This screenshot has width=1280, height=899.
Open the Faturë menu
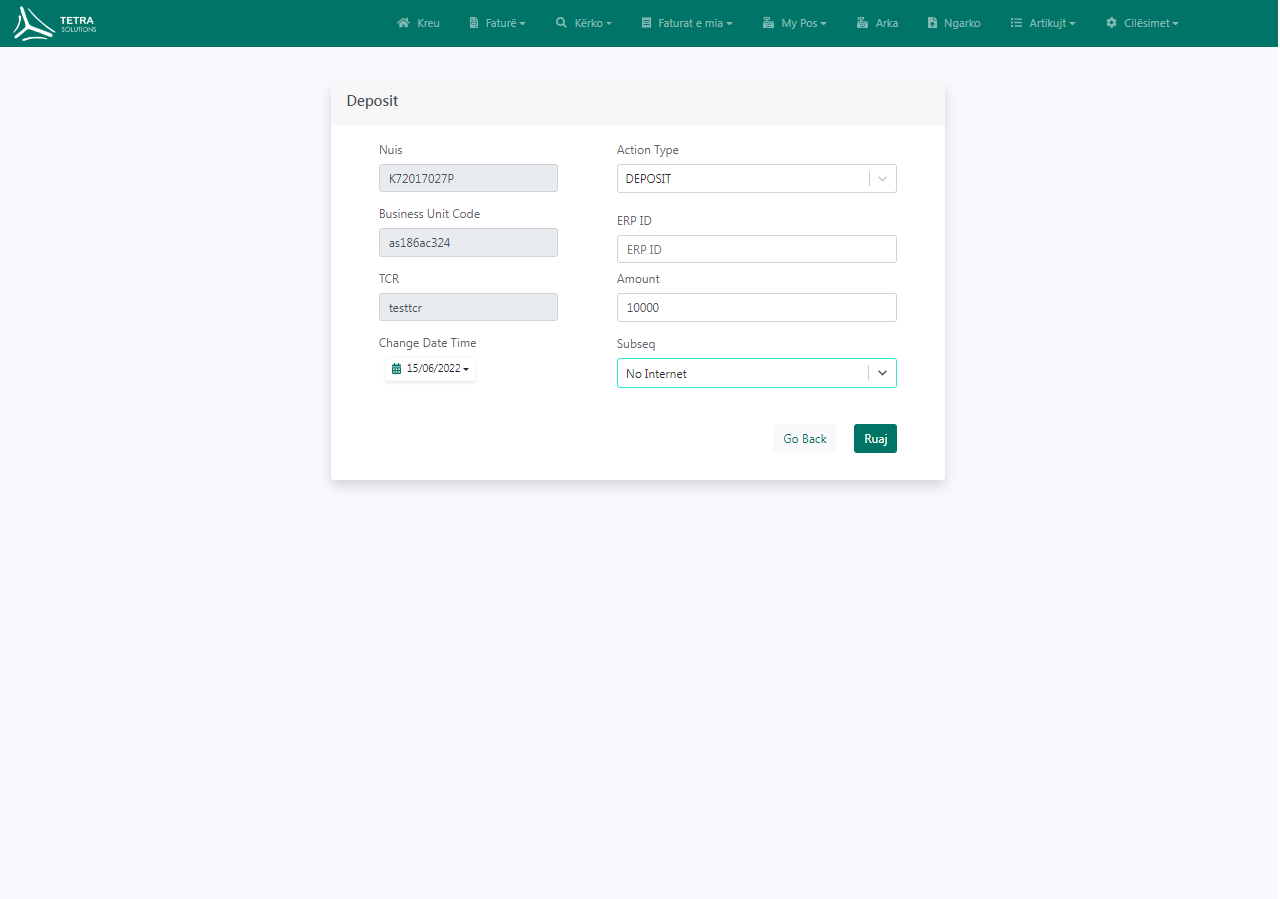[x=497, y=23]
